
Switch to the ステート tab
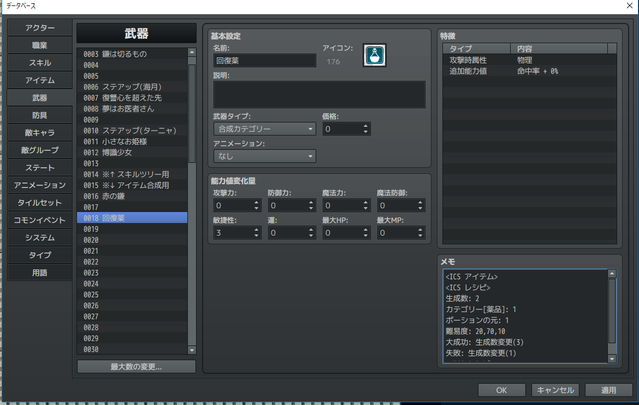[40, 167]
